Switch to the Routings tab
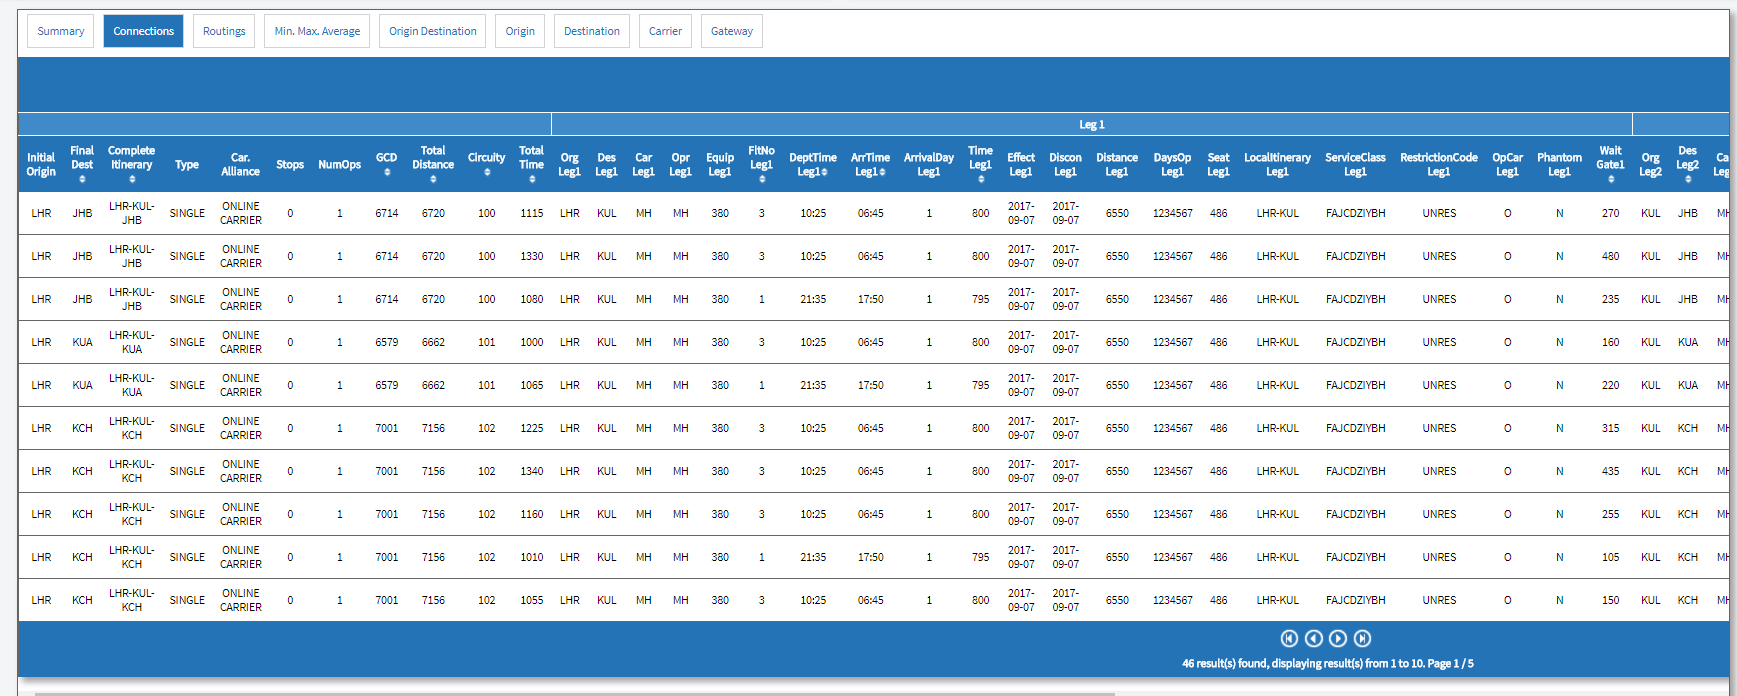1737x696 pixels. pyautogui.click(x=224, y=31)
